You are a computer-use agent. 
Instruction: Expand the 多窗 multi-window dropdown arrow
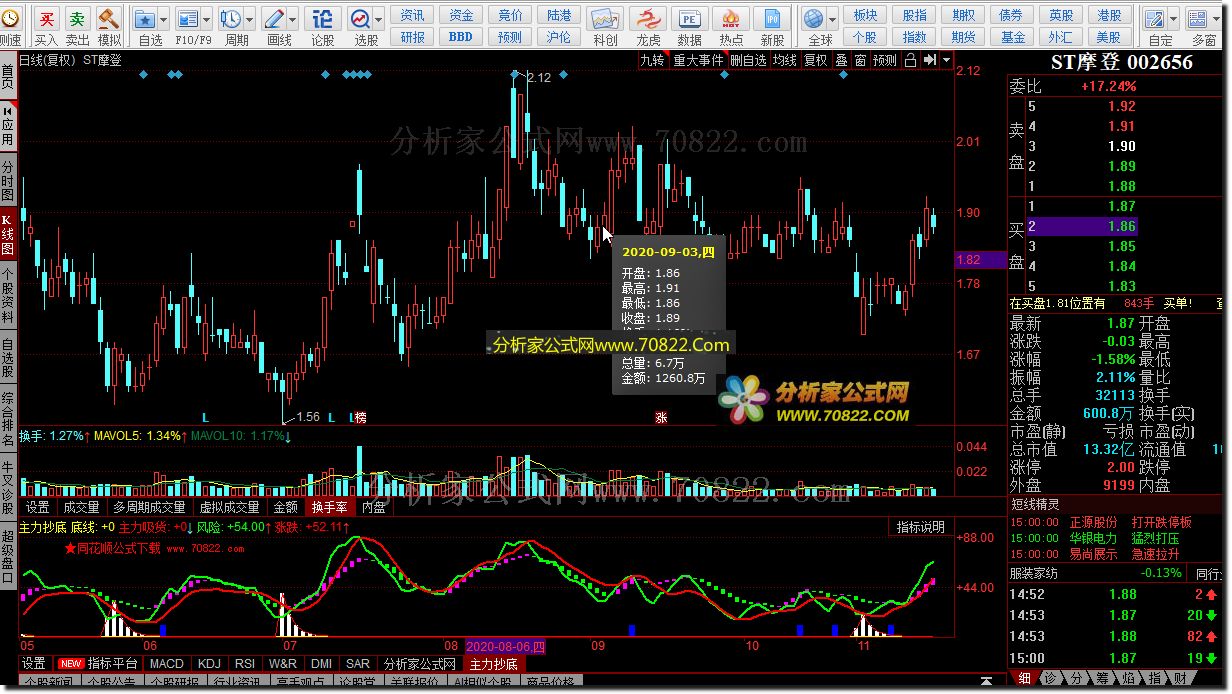1215,19
